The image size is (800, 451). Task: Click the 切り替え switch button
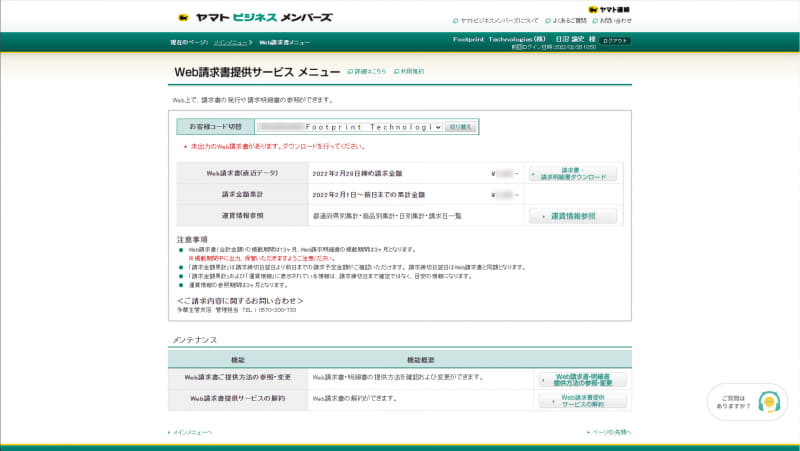461,127
